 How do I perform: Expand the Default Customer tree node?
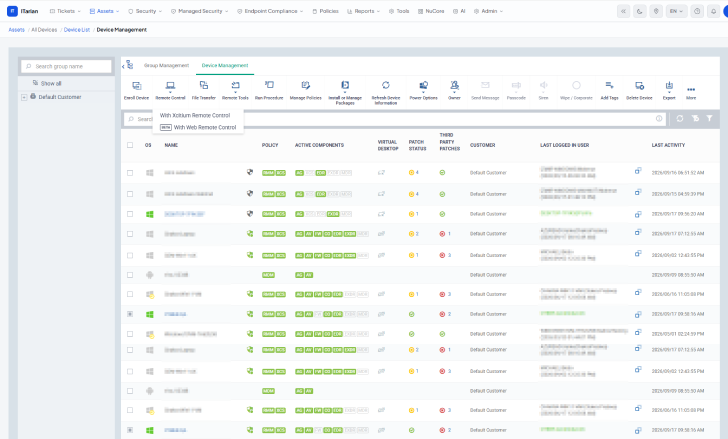(24, 97)
